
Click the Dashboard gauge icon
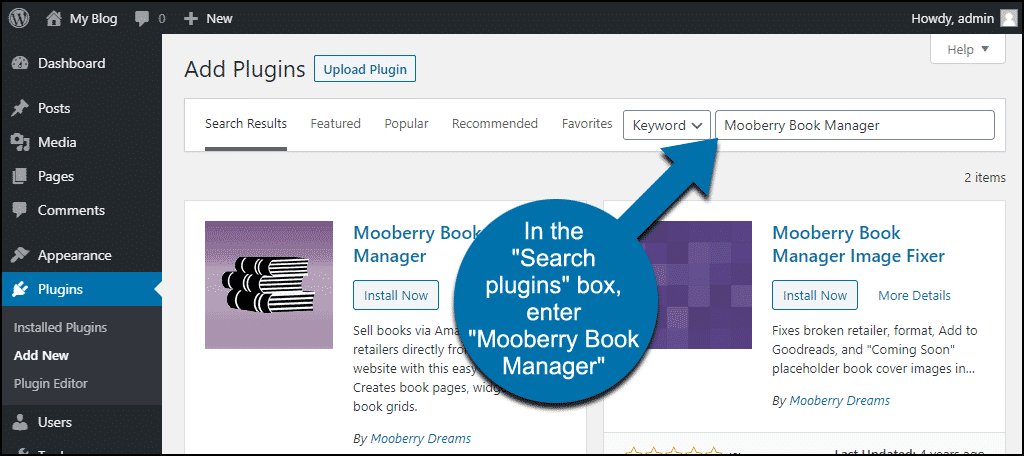click(20, 63)
